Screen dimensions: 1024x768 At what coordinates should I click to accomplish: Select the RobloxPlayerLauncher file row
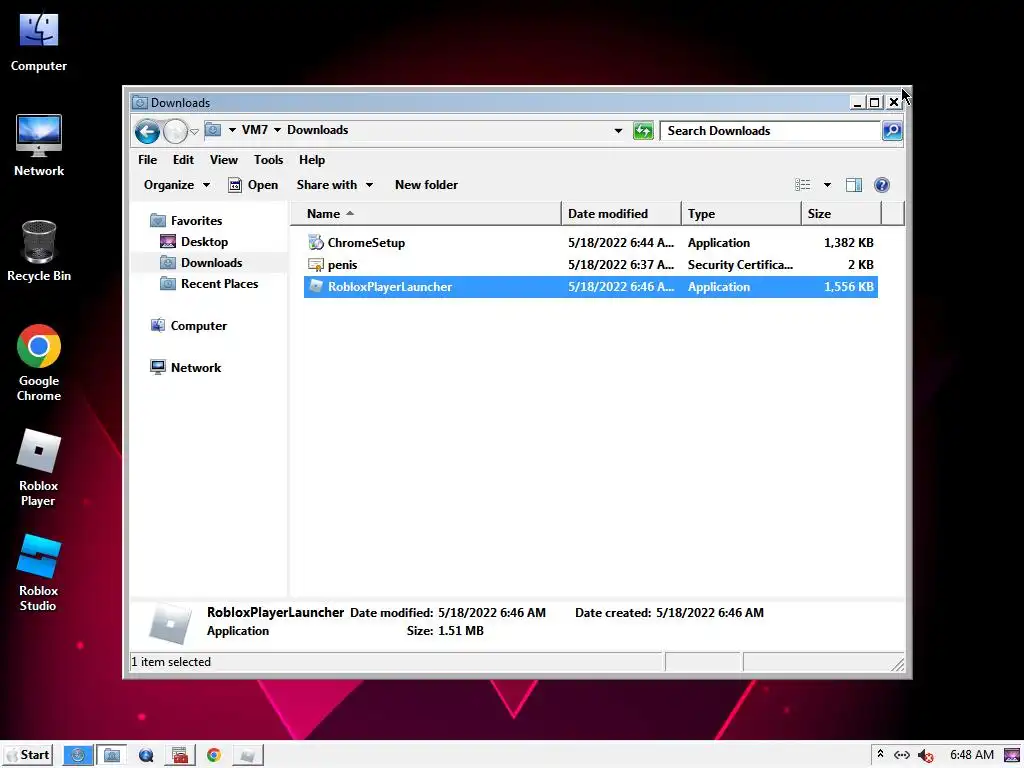(591, 287)
